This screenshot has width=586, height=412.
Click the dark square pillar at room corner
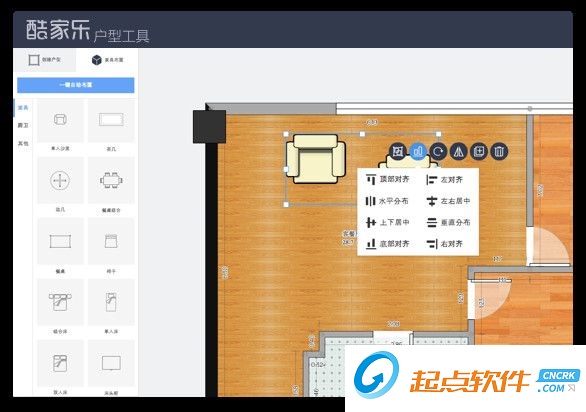point(209,126)
